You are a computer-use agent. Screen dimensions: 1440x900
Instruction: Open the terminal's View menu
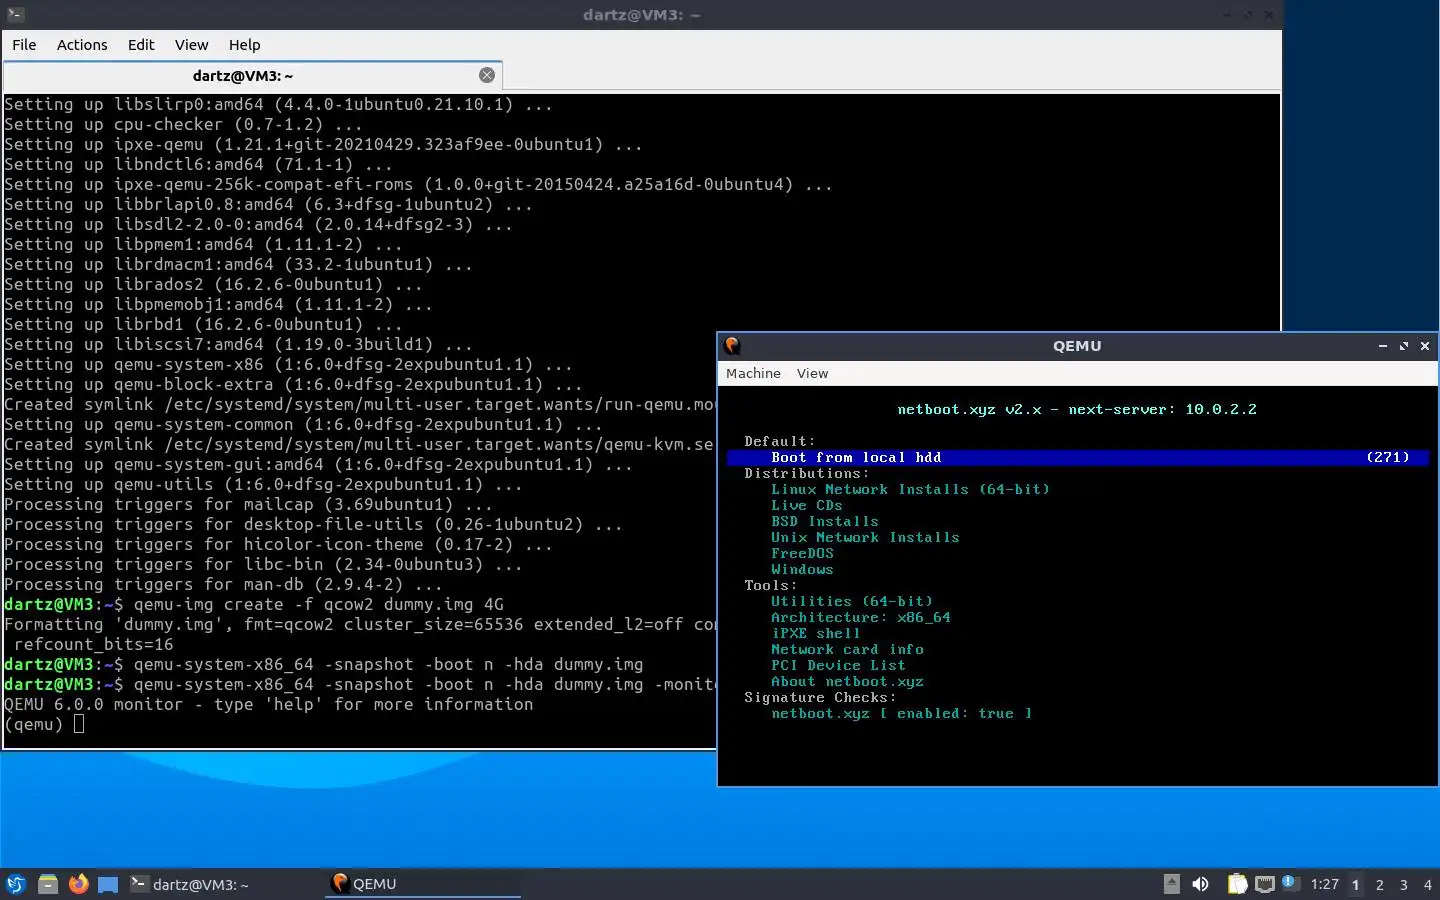click(192, 45)
